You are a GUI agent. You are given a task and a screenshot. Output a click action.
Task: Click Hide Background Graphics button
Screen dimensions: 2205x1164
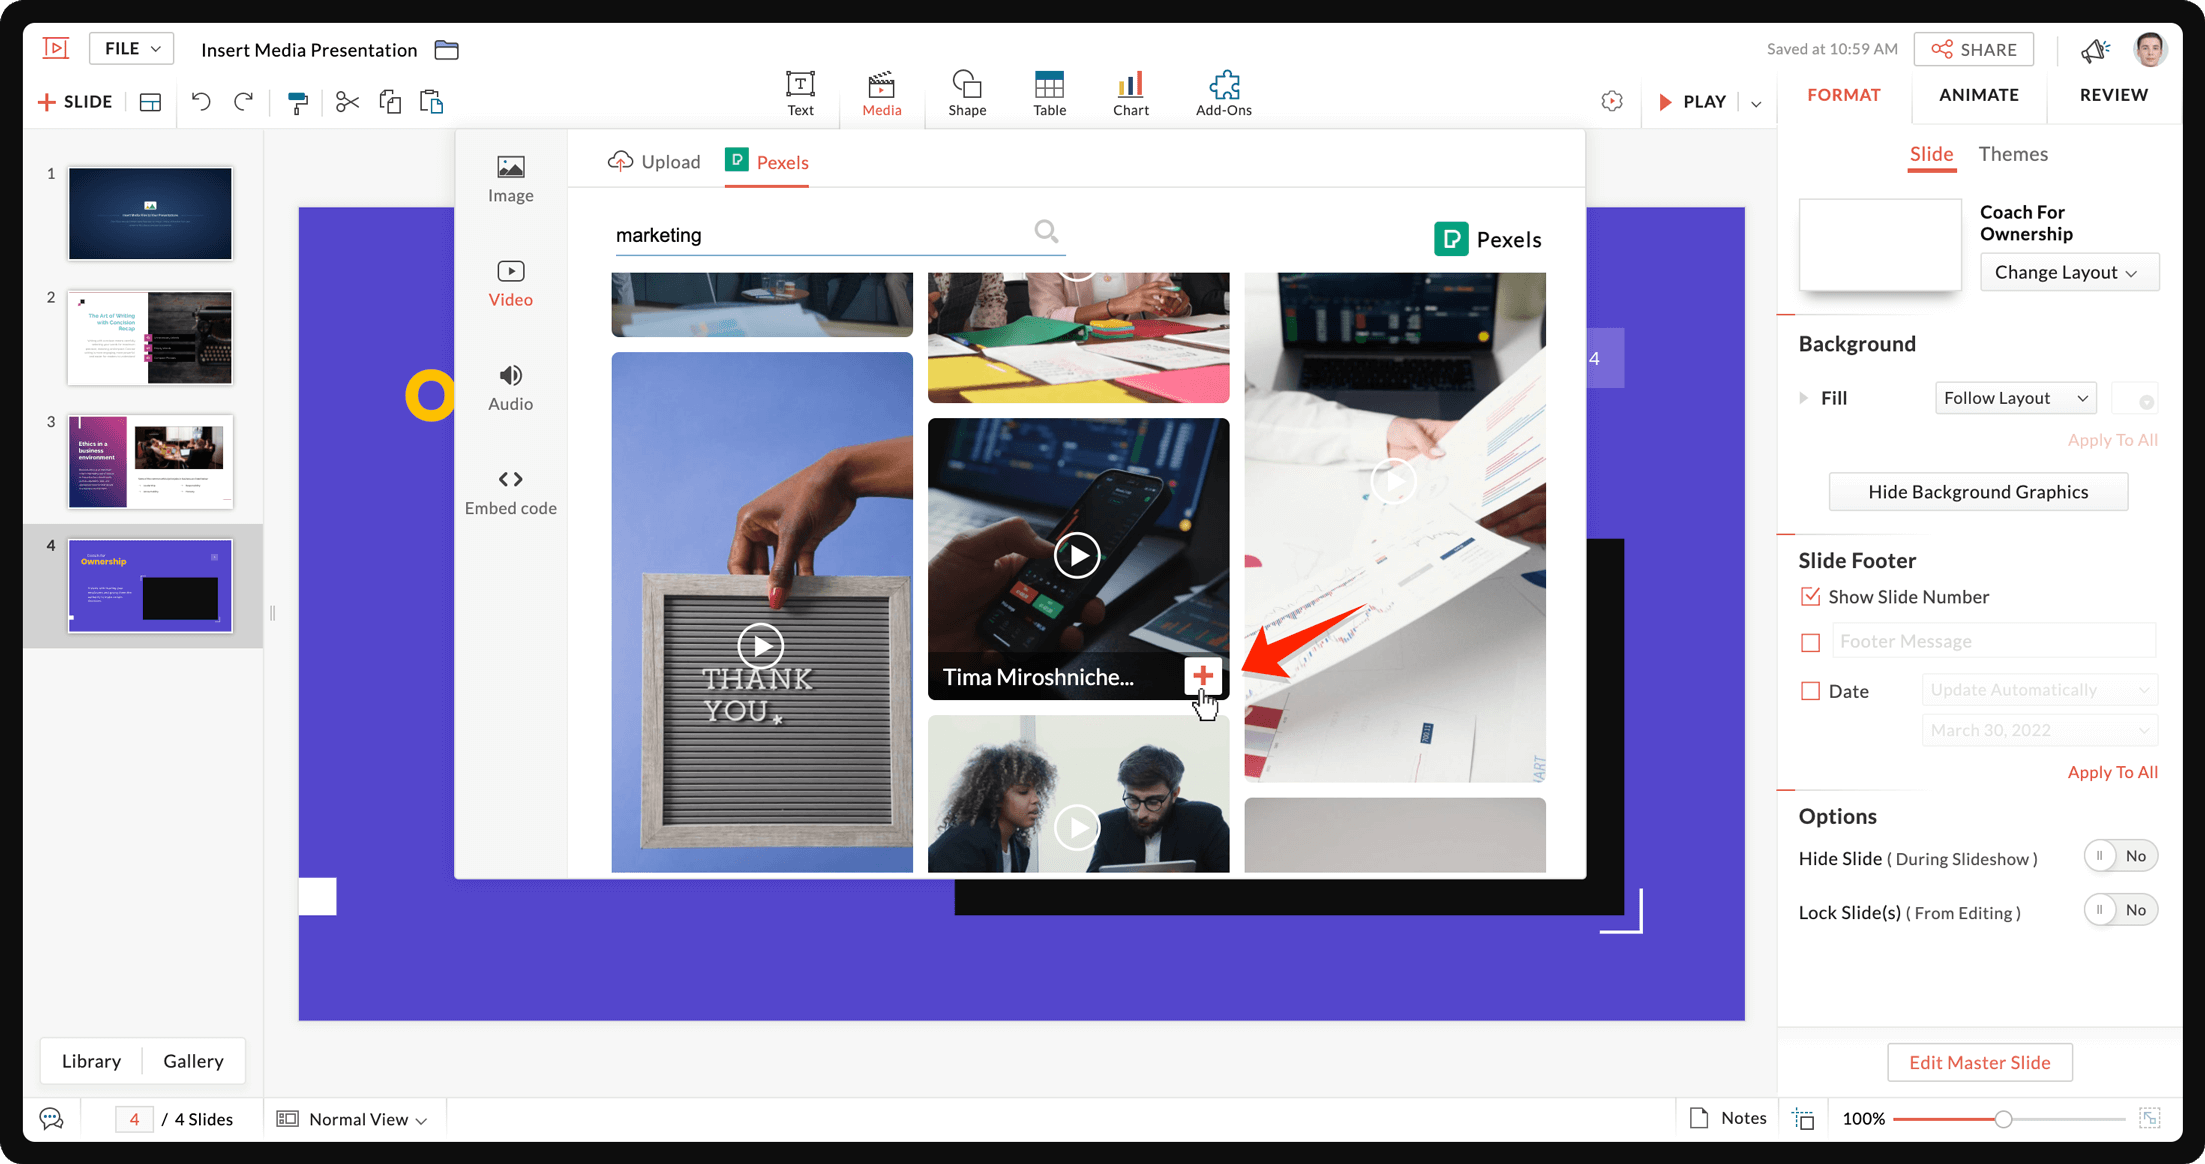pyautogui.click(x=1977, y=492)
